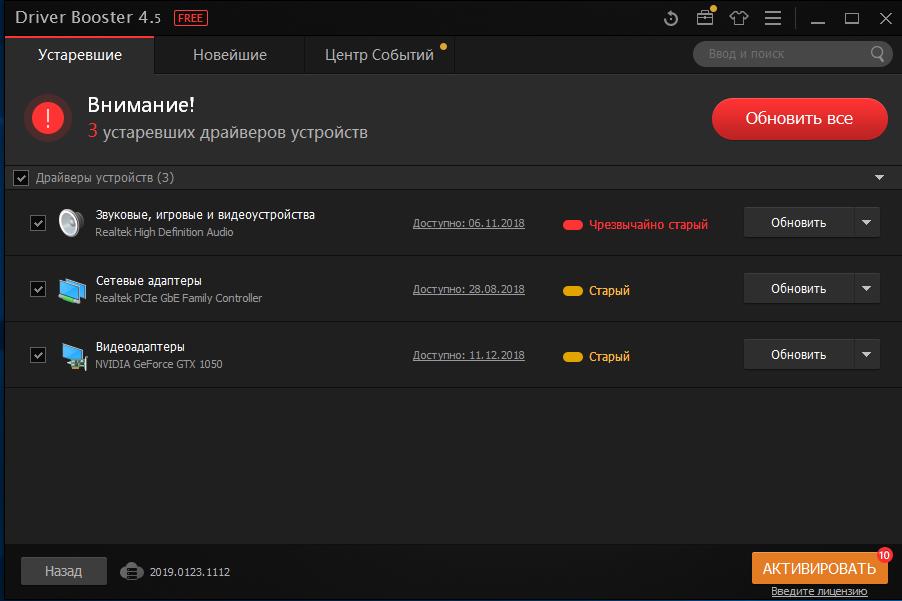Click the search magnifier icon

click(x=877, y=54)
